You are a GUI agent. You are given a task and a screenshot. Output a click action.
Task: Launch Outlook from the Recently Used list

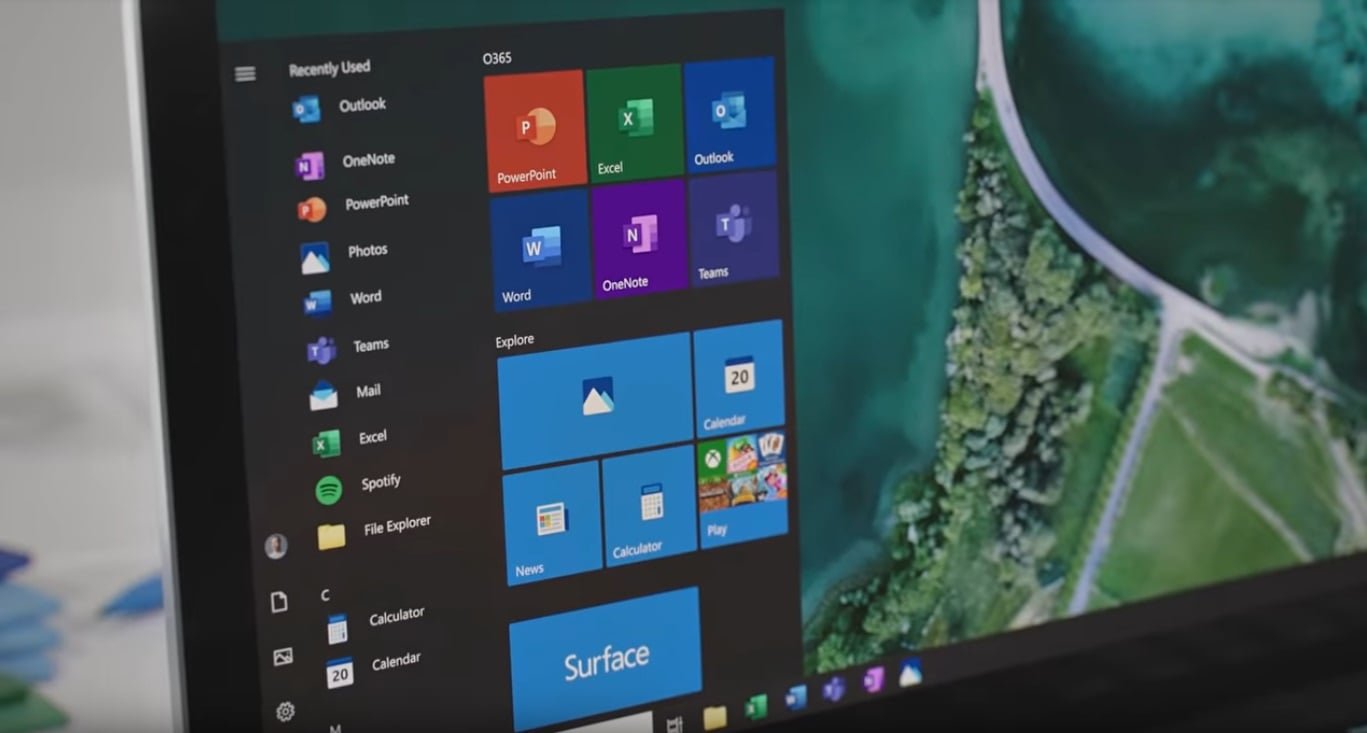point(339,107)
